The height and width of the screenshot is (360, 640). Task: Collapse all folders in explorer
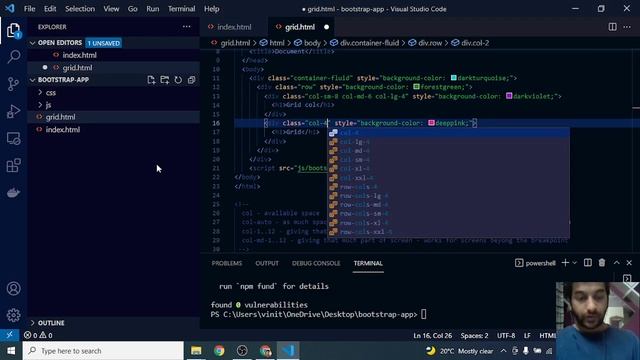pyautogui.click(x=191, y=80)
